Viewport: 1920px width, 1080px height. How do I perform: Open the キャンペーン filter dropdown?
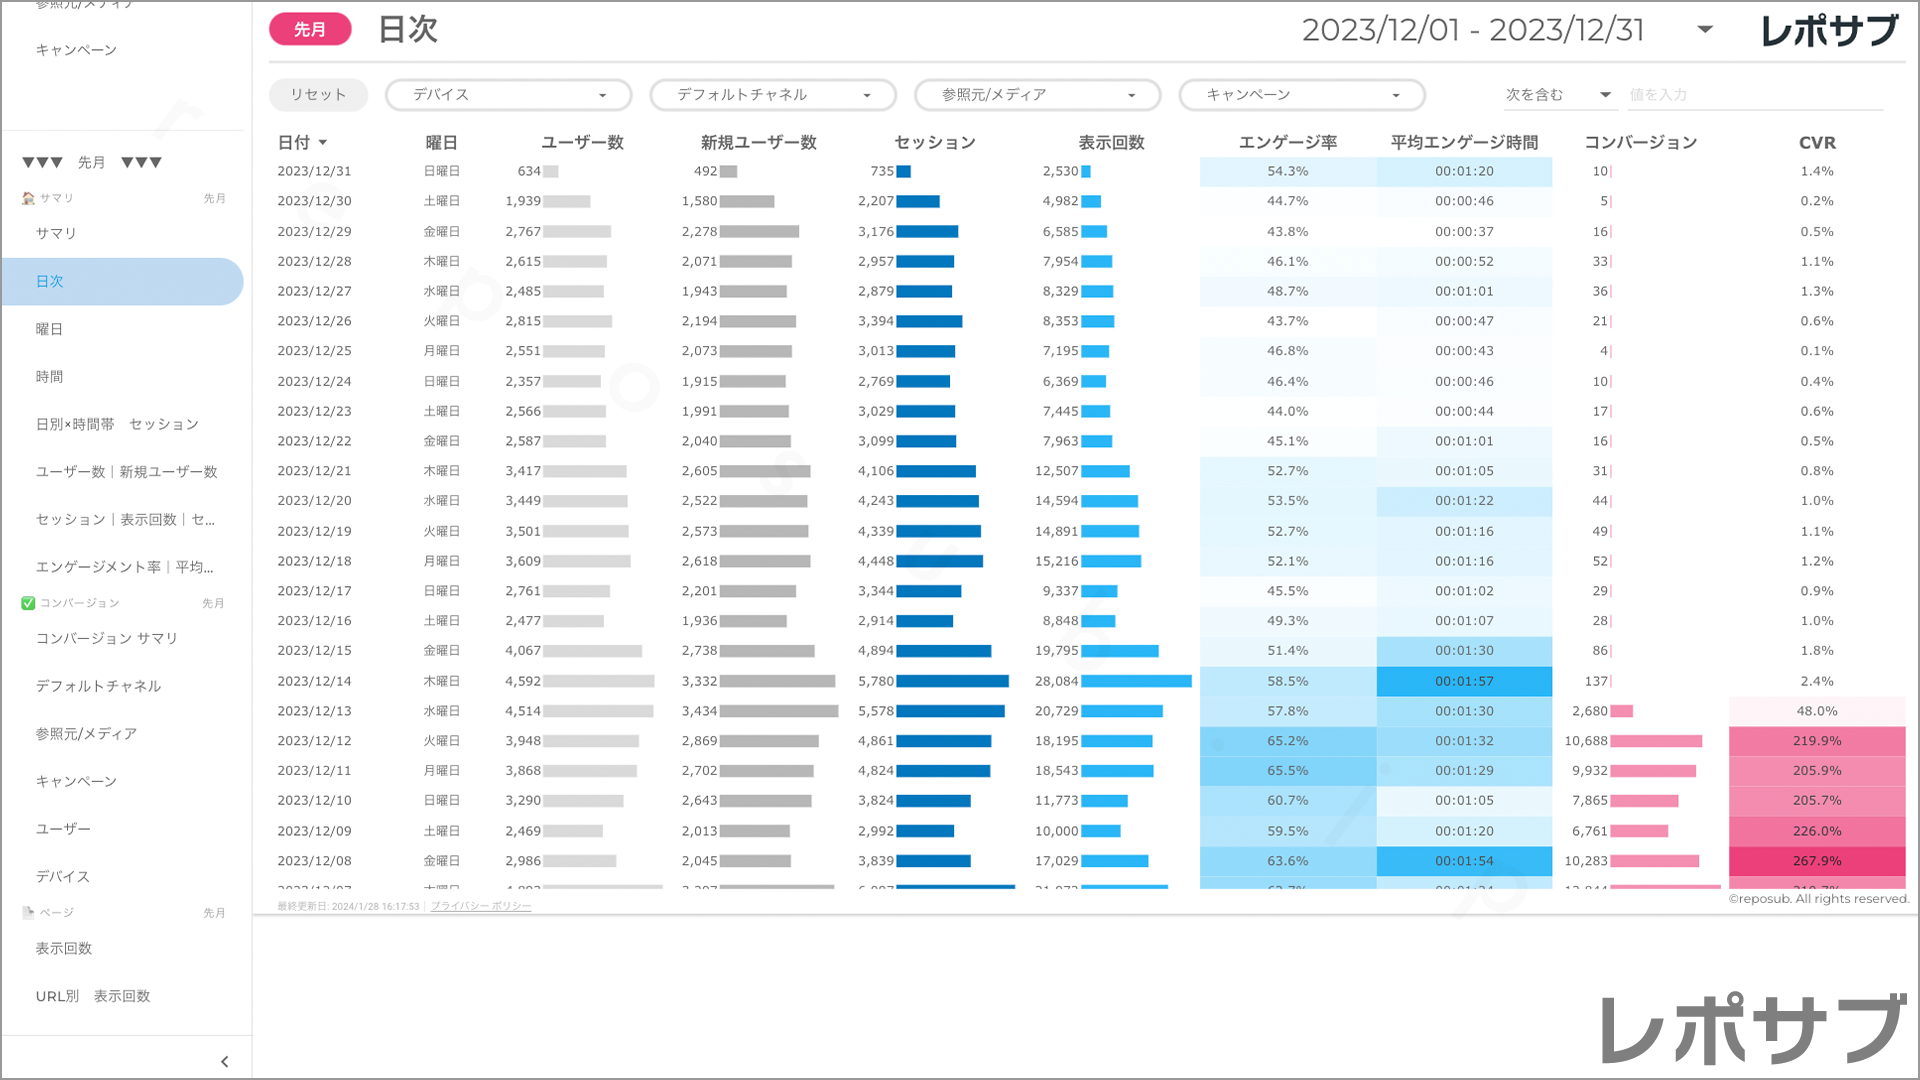coord(1301,95)
